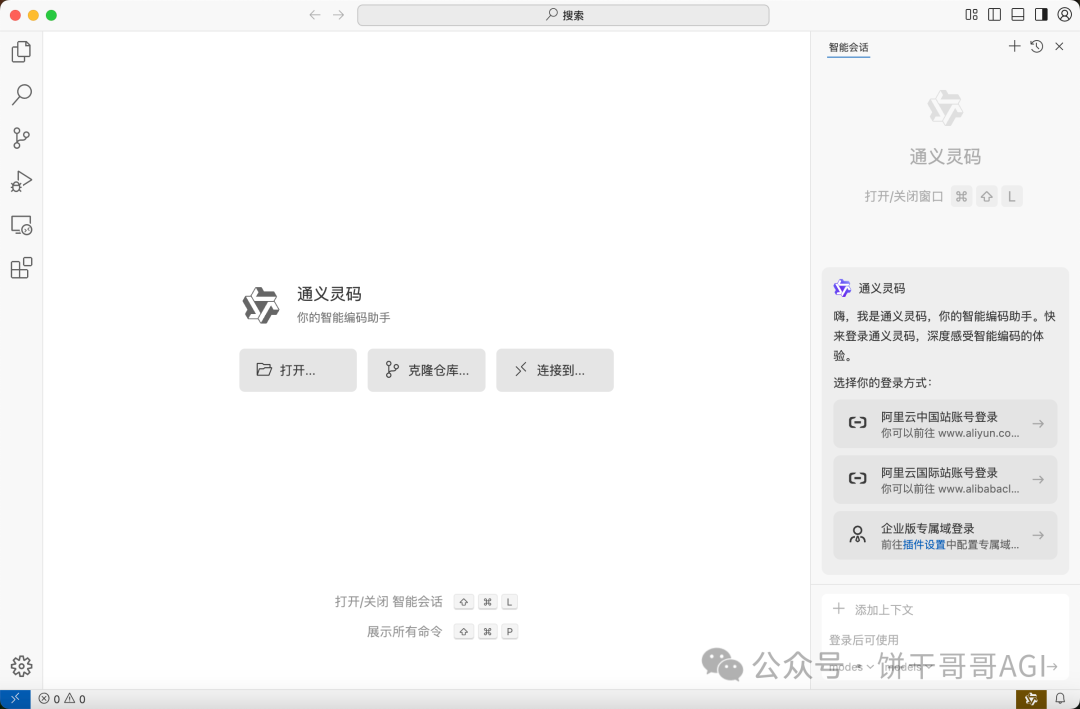
Task: Choose 阿里云中国站账号登录
Action: (x=945, y=424)
